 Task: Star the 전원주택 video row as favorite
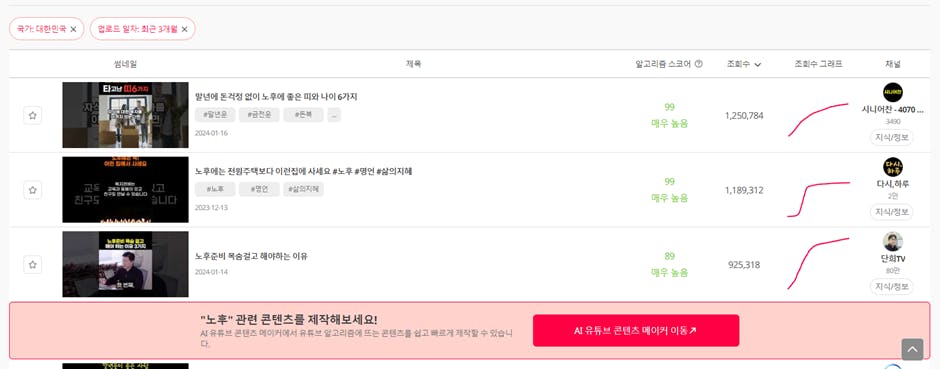[32, 190]
